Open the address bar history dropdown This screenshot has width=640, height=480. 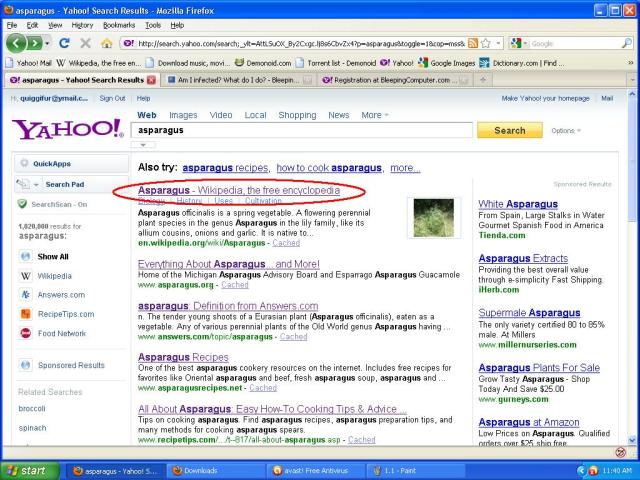point(498,43)
